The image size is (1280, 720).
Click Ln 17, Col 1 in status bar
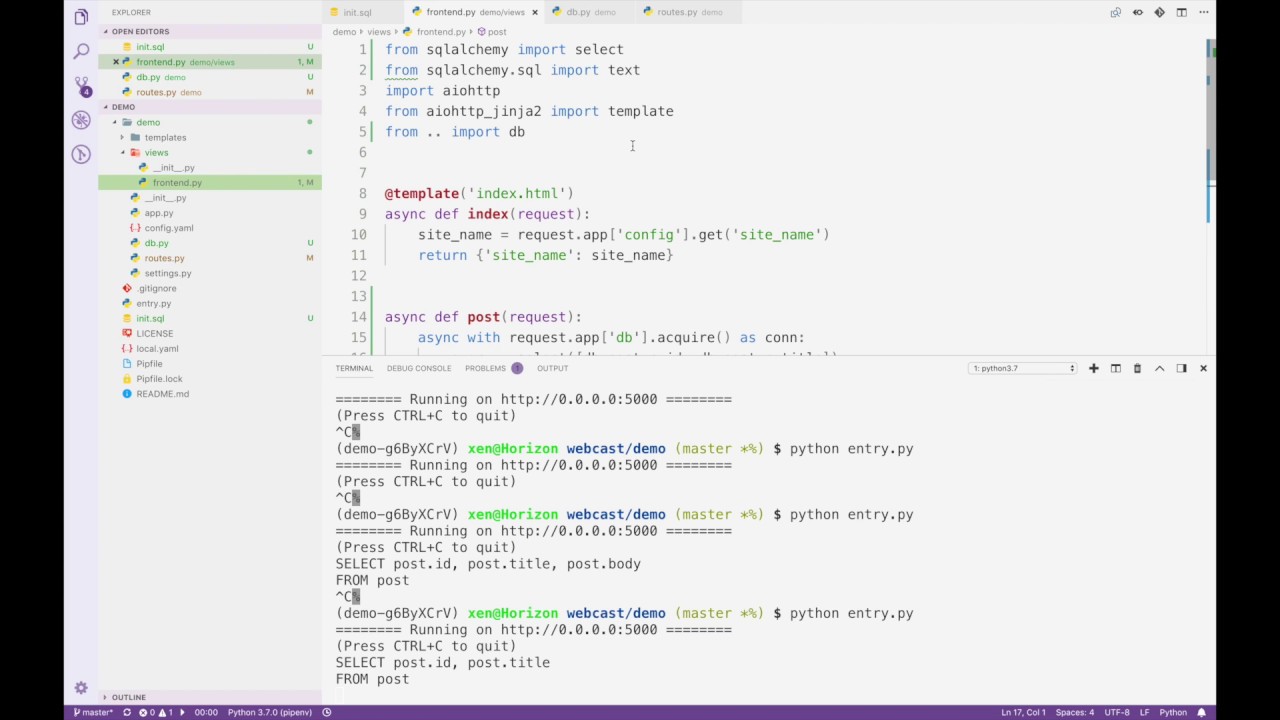(x=1023, y=712)
